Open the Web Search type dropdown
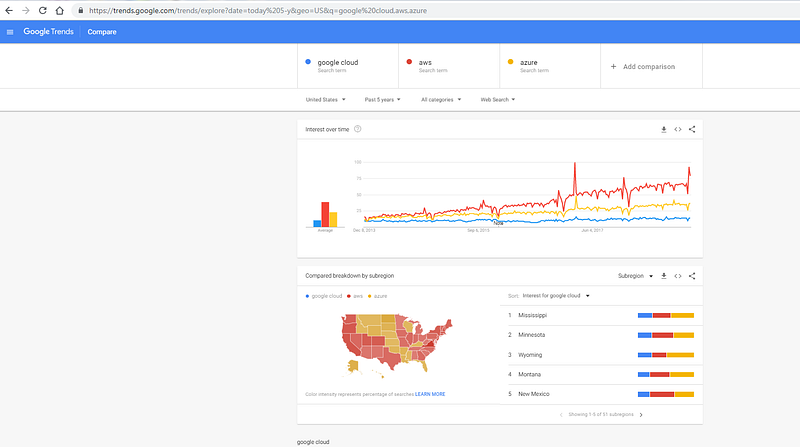Image resolution: width=800 pixels, height=447 pixels. click(497, 100)
